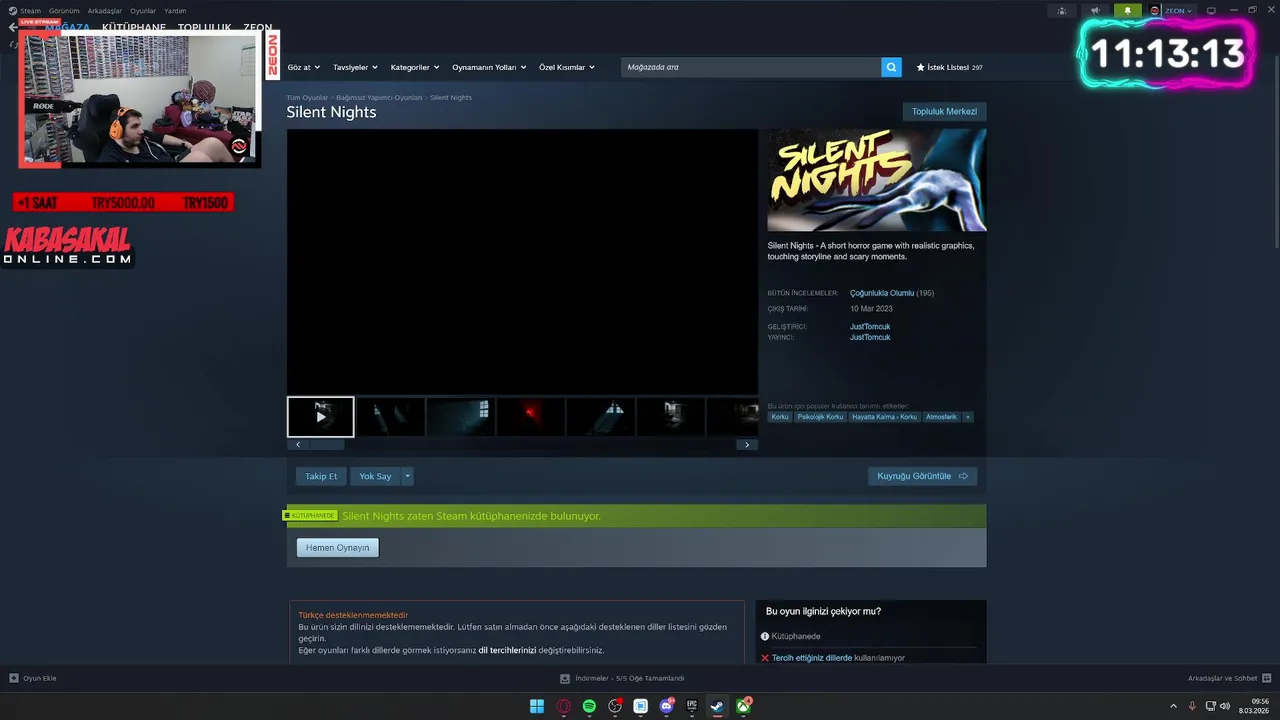Open Arkadaşlar ve Sohbet chat icon

[x=1267, y=678]
